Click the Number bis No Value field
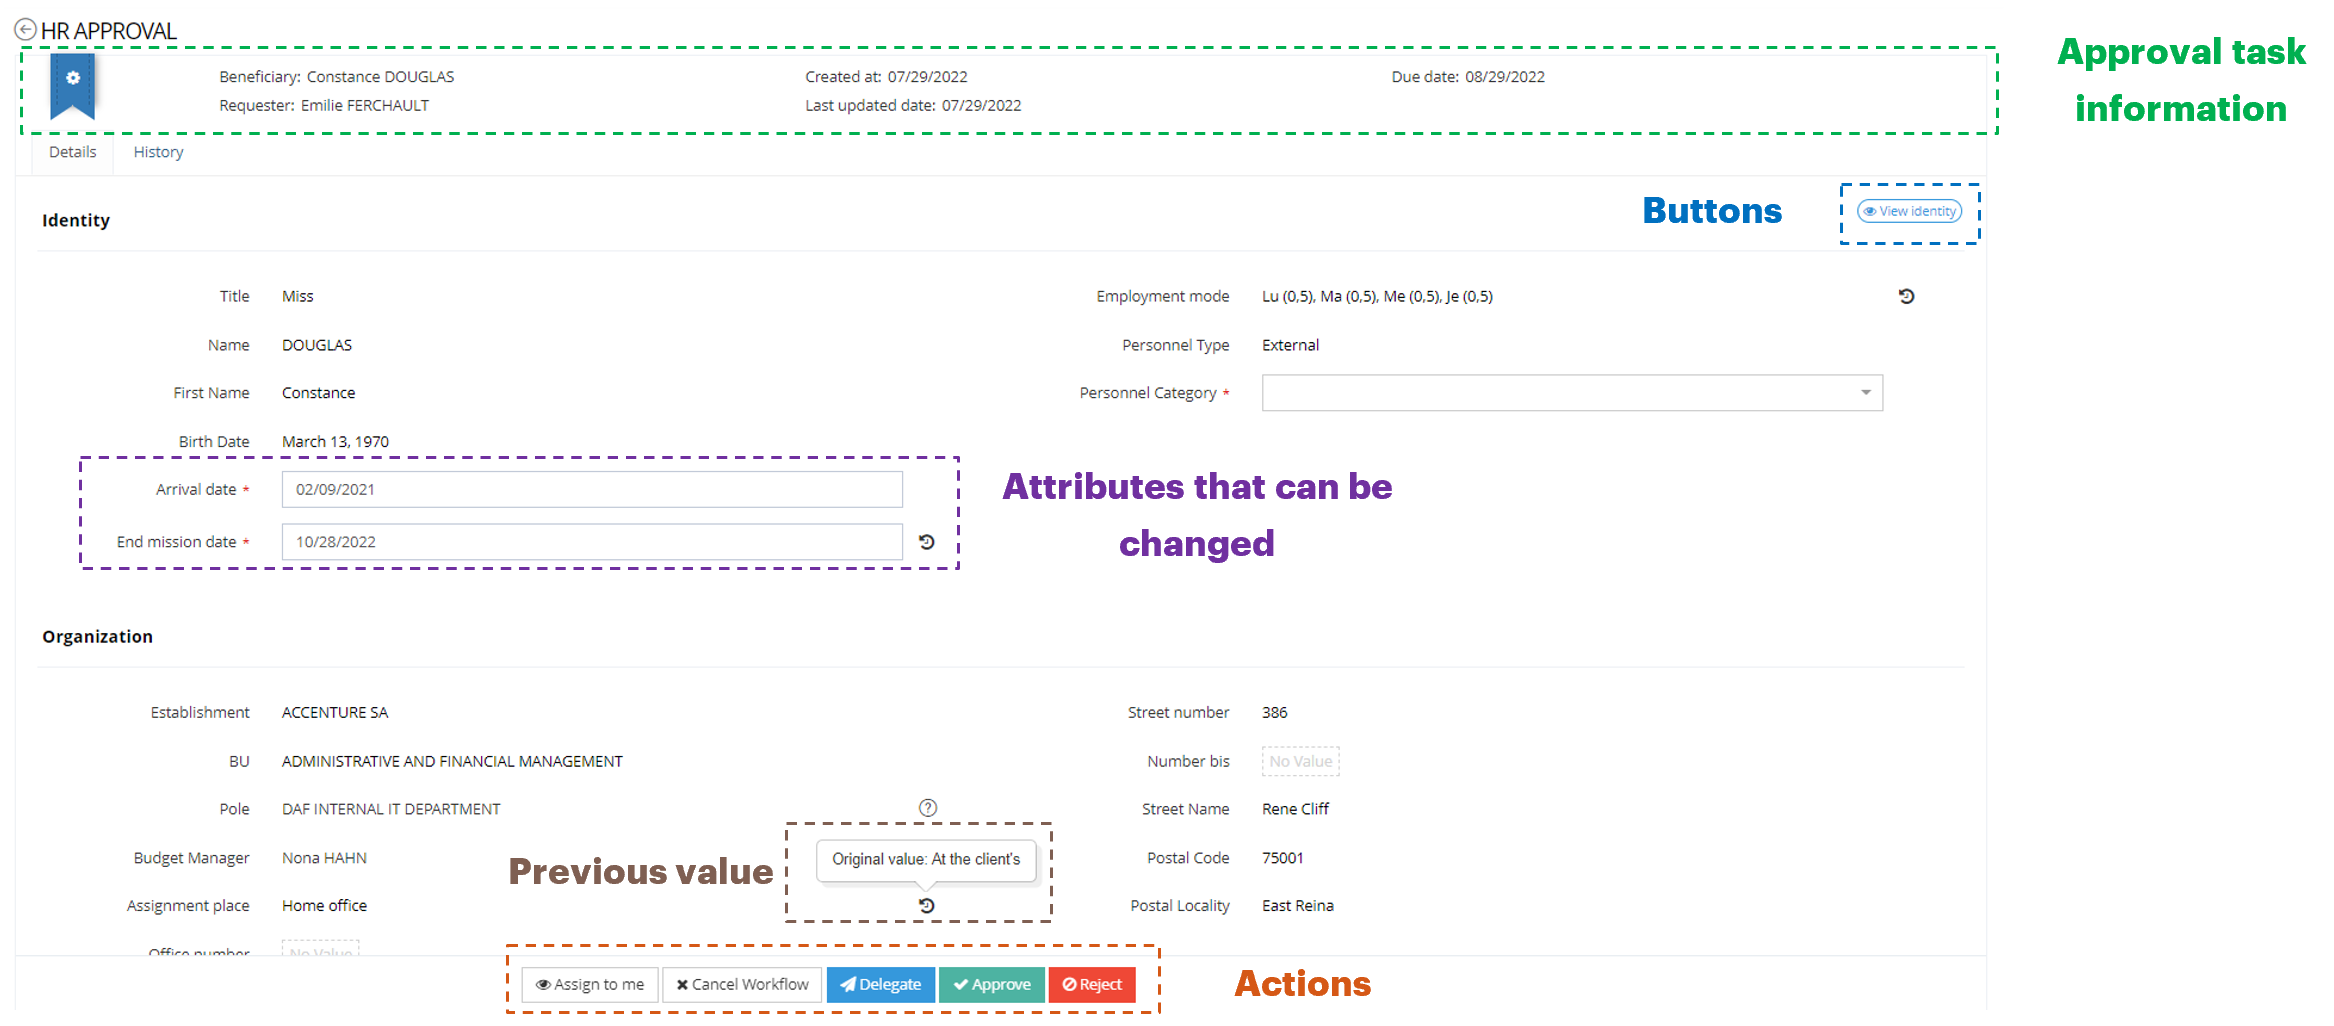 [1300, 762]
